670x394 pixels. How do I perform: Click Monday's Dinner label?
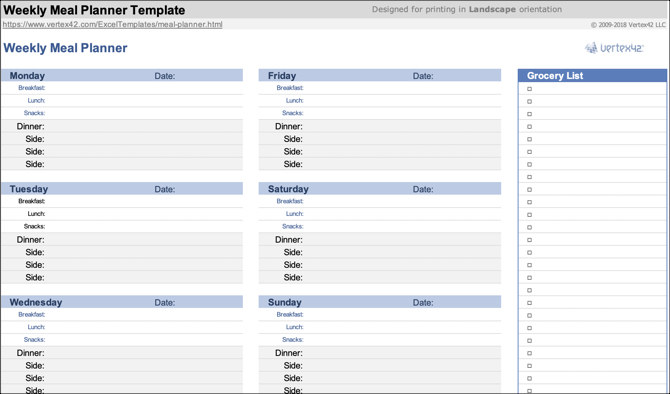pos(30,126)
